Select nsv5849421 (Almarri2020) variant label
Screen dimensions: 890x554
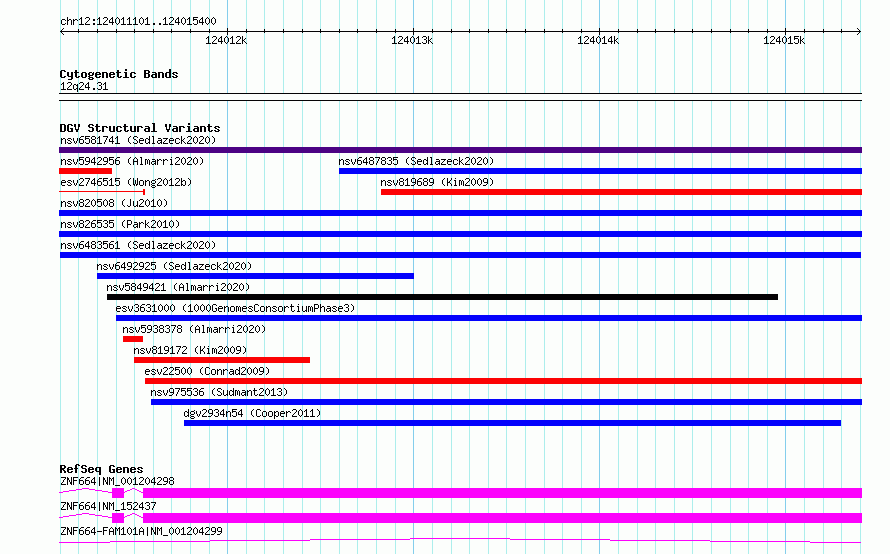point(178,287)
